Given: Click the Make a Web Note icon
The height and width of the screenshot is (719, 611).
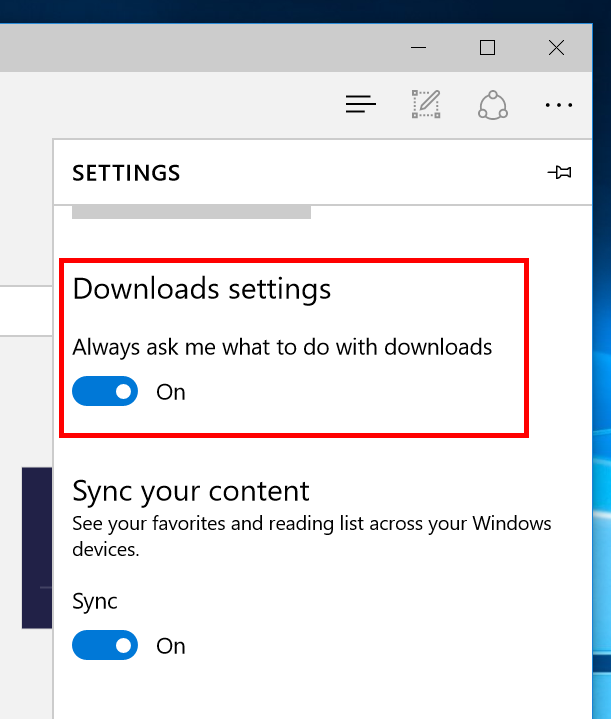Looking at the screenshot, I should coord(426,103).
